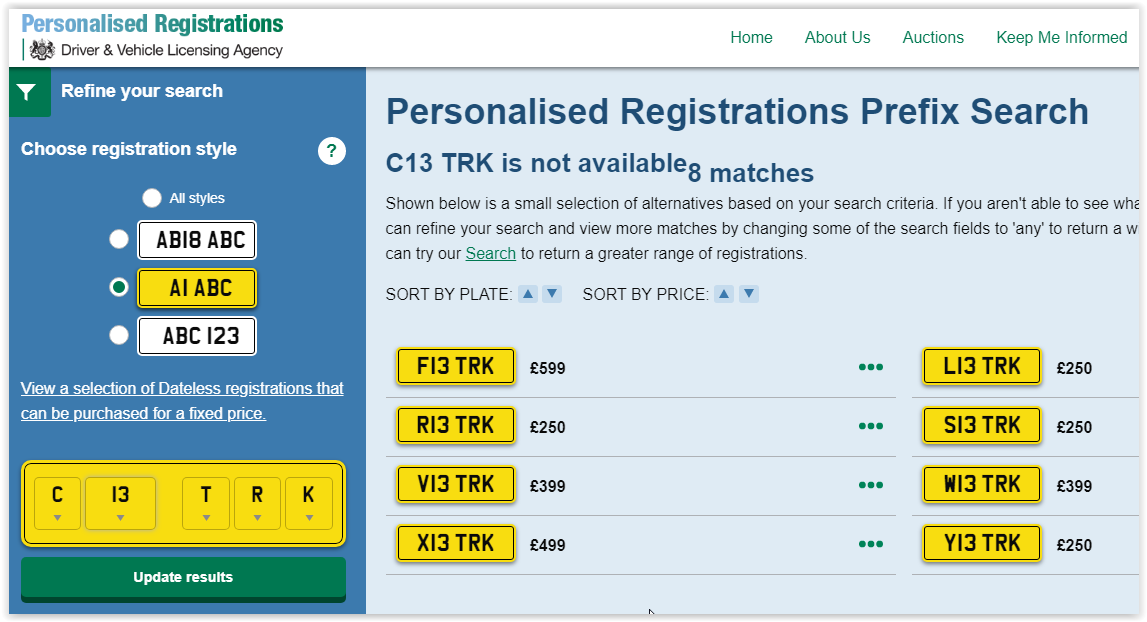Screen dimensions: 1147x622
Task: Select the All styles radio button
Action: click(x=151, y=198)
